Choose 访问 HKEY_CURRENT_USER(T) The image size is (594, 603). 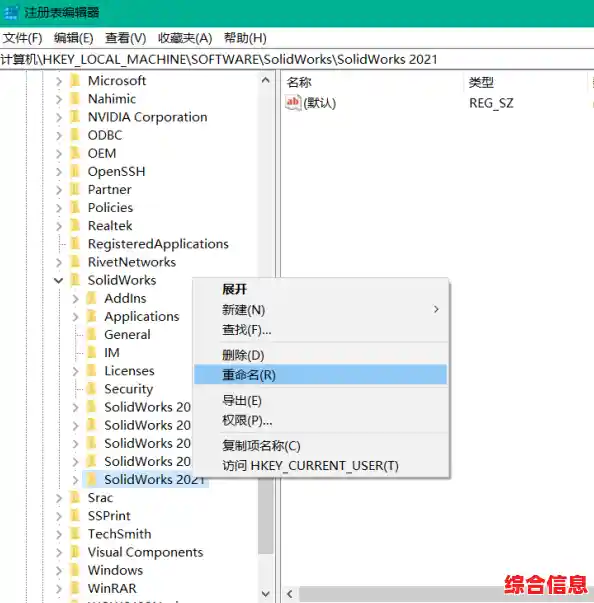[321, 465]
